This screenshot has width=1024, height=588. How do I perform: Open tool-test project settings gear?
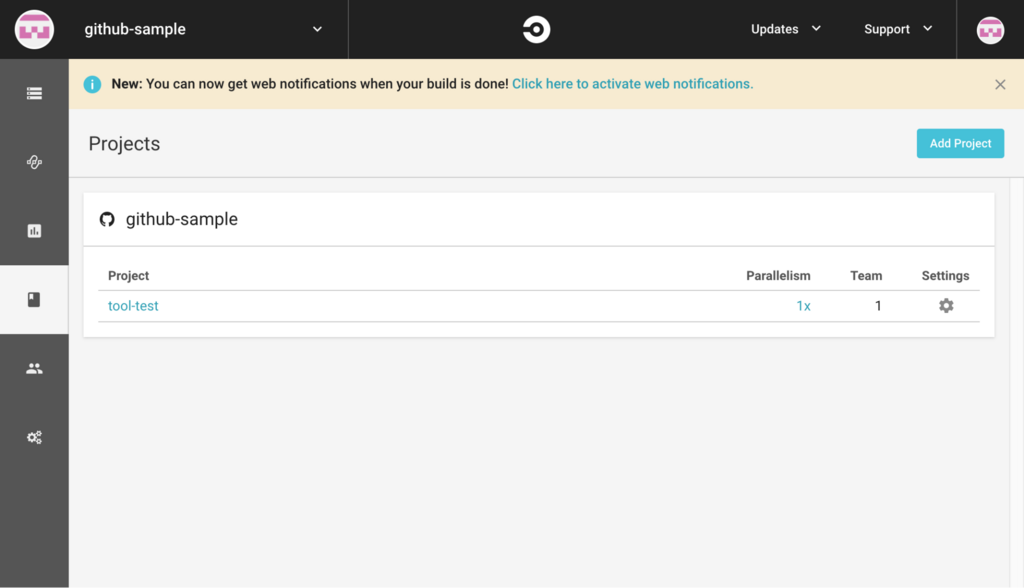tap(946, 305)
